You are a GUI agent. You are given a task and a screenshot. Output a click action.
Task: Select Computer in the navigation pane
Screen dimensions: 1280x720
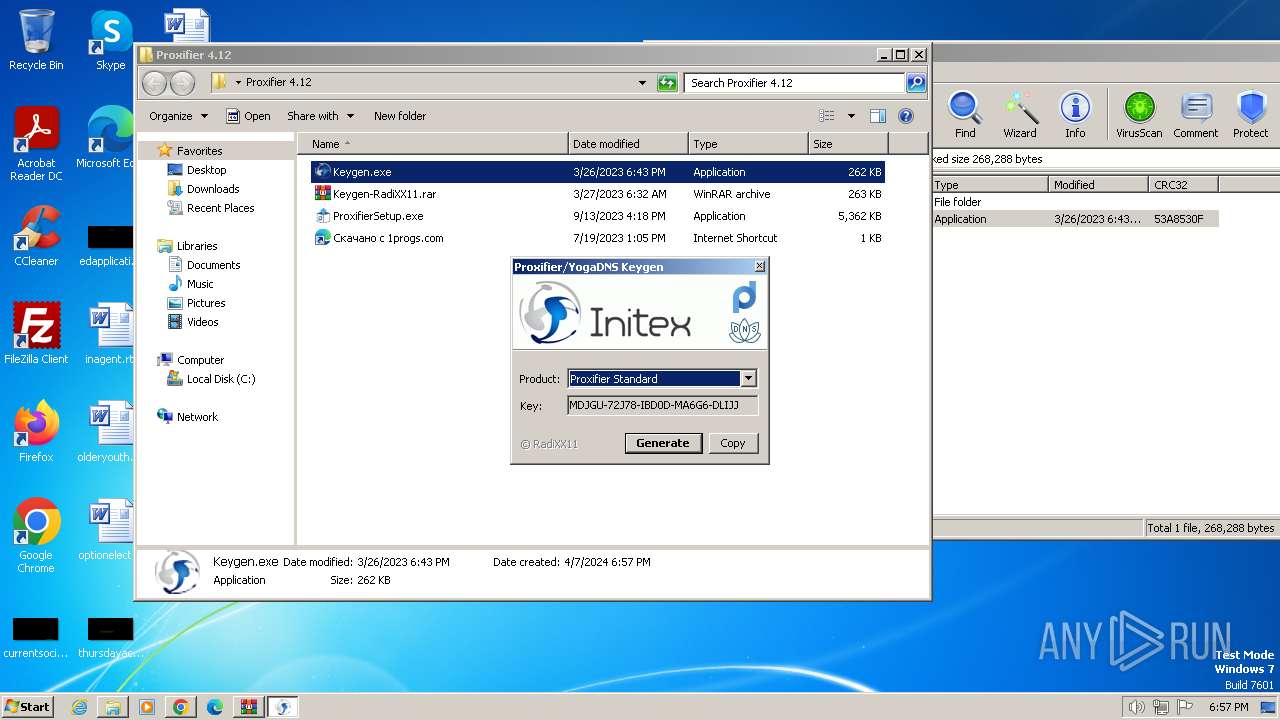pyautogui.click(x=200, y=360)
